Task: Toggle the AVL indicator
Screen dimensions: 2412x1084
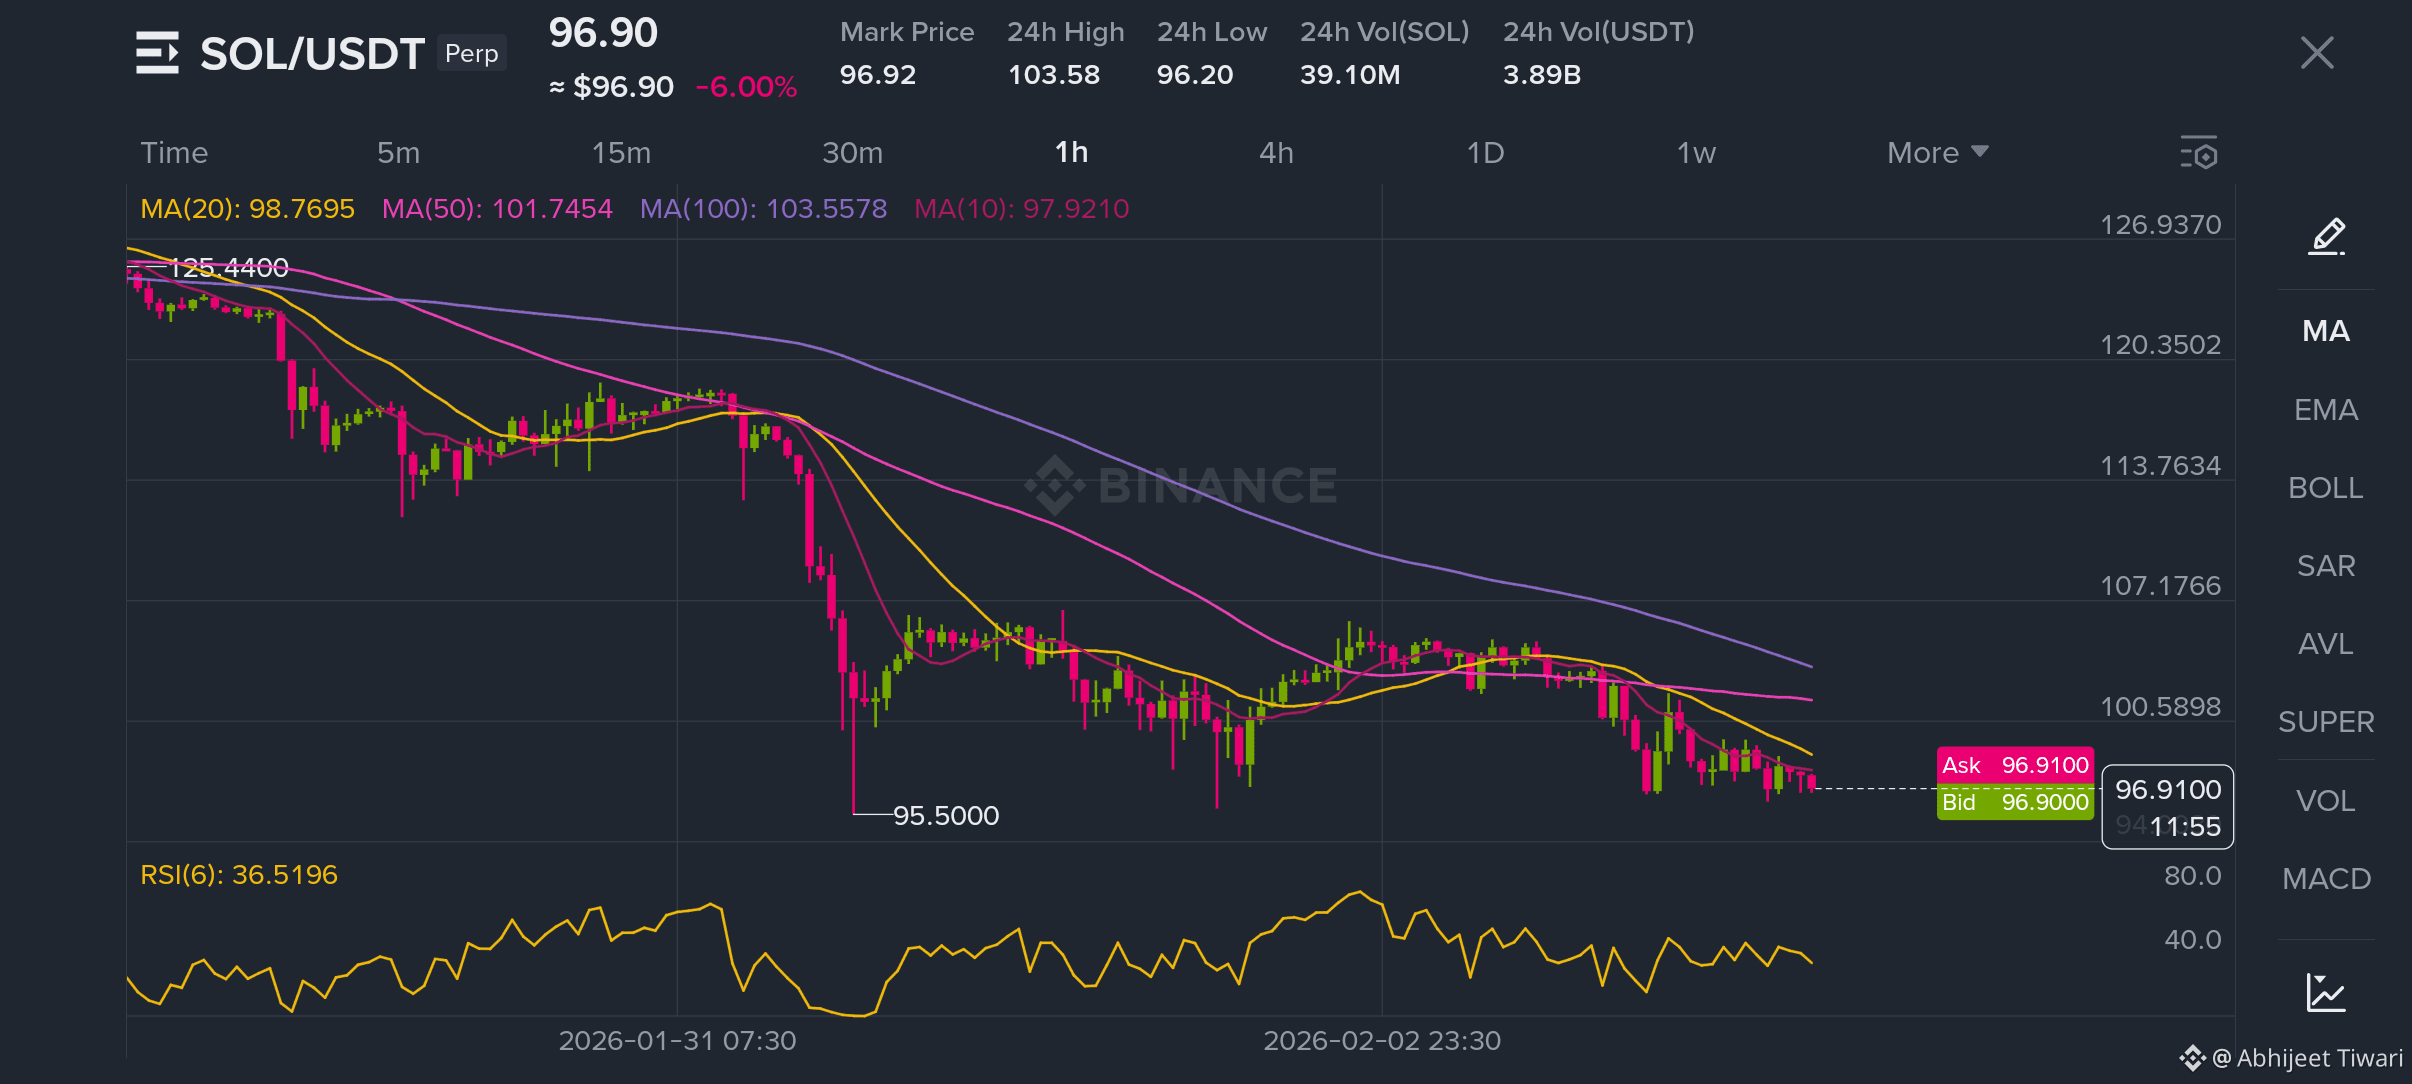Action: (x=2326, y=644)
